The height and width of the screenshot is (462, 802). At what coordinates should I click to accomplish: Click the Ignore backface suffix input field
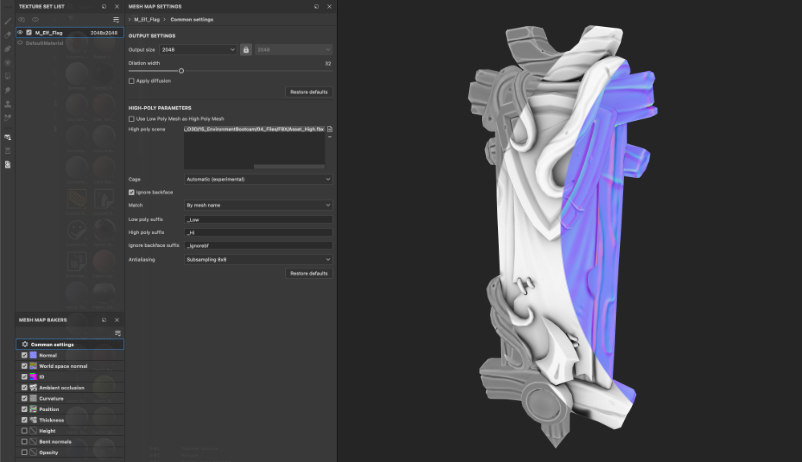(x=258, y=246)
